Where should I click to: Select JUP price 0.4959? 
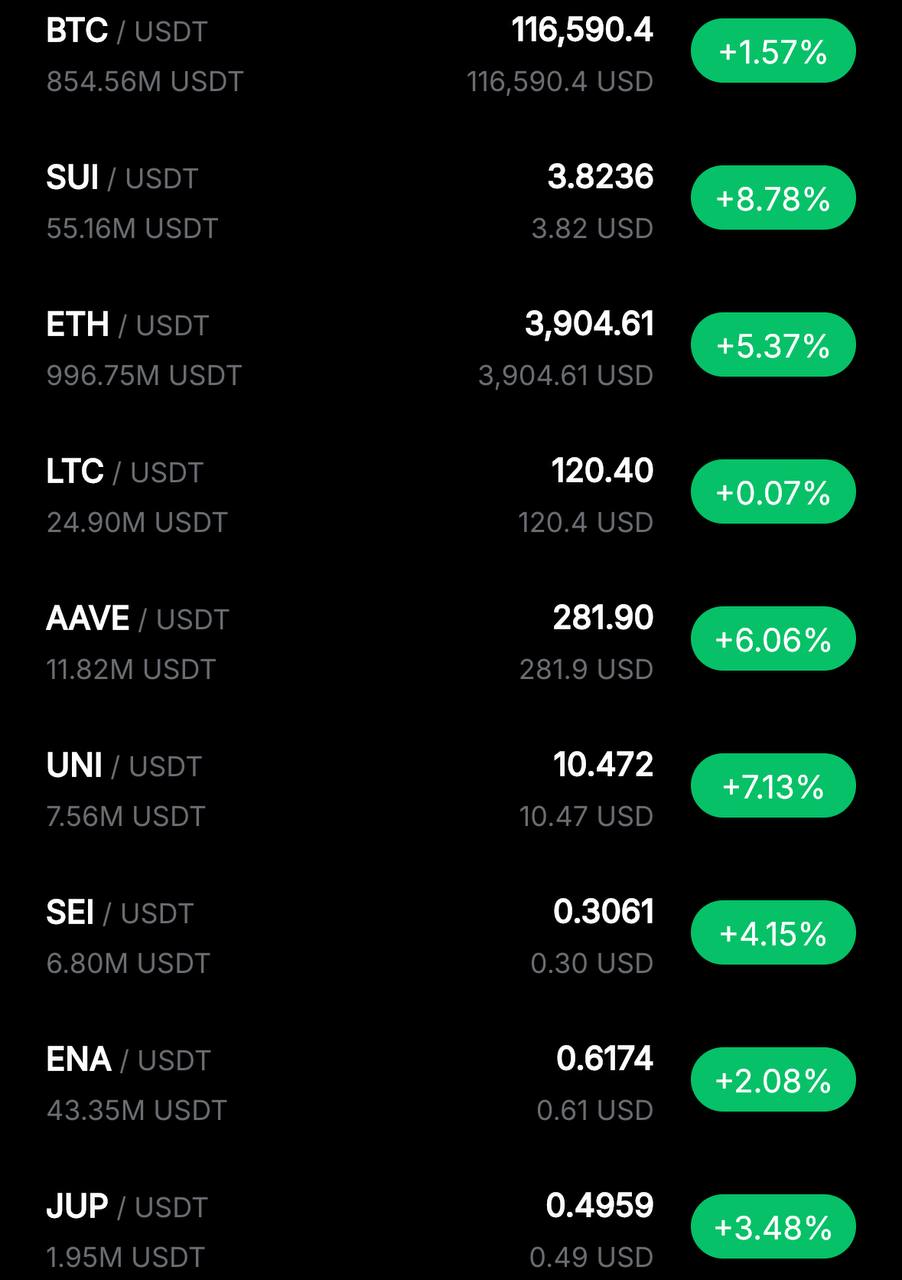click(x=600, y=1205)
